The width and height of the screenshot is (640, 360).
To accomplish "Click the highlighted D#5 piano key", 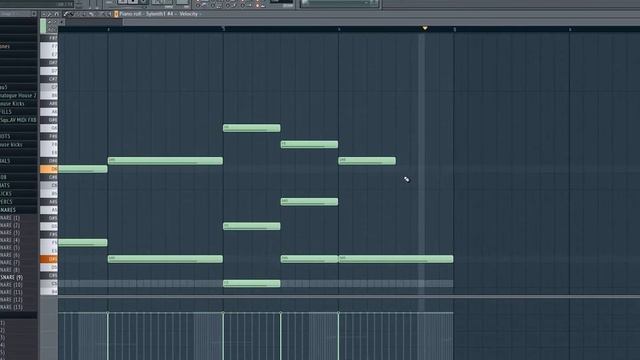I will 49,259.
